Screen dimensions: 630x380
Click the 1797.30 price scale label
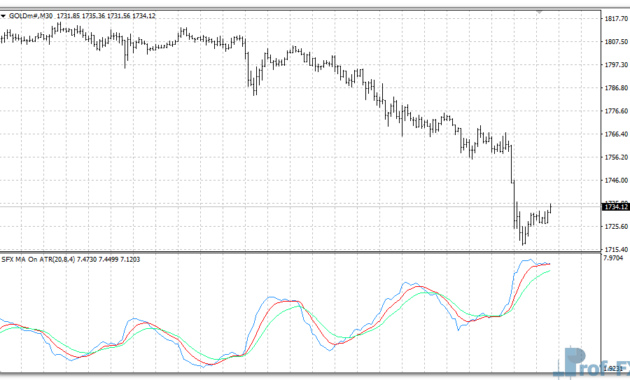(616, 65)
